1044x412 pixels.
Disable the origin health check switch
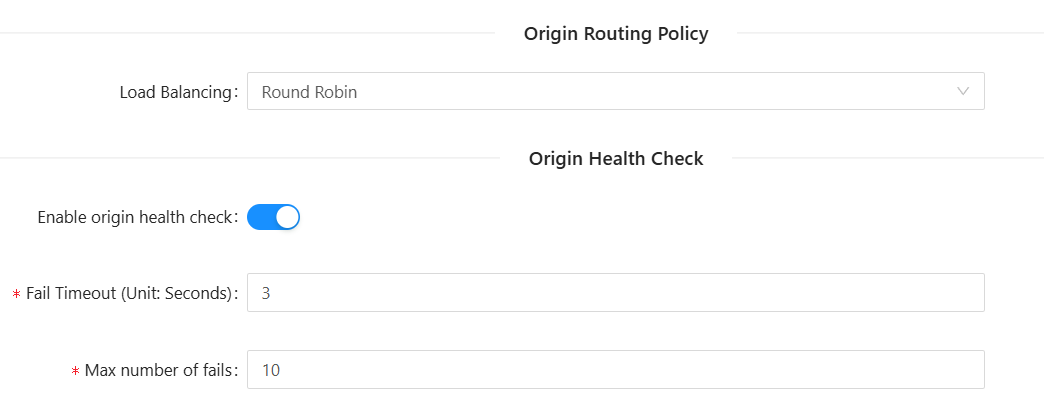[x=273, y=217]
